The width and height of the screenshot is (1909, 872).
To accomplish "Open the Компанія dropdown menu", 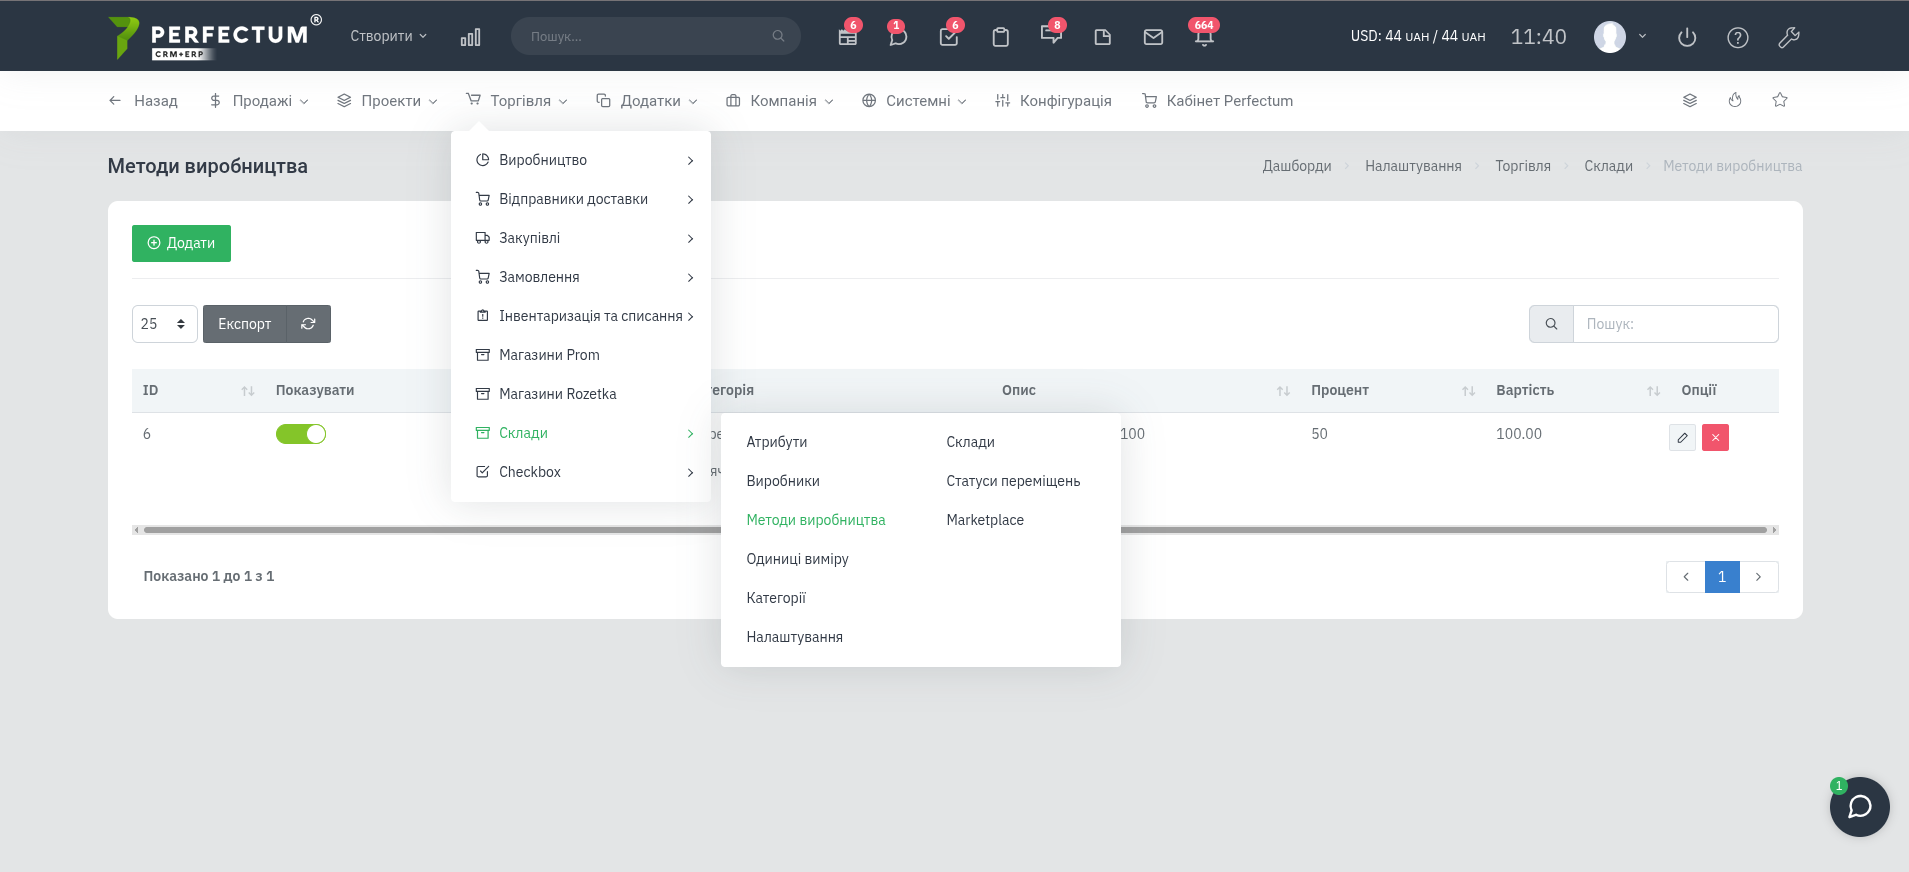I will click(x=780, y=101).
